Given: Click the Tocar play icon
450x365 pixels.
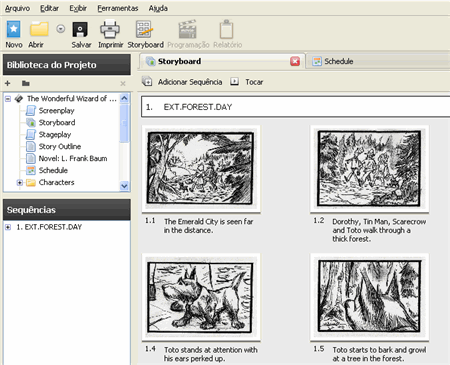Looking at the screenshot, I should 234,82.
